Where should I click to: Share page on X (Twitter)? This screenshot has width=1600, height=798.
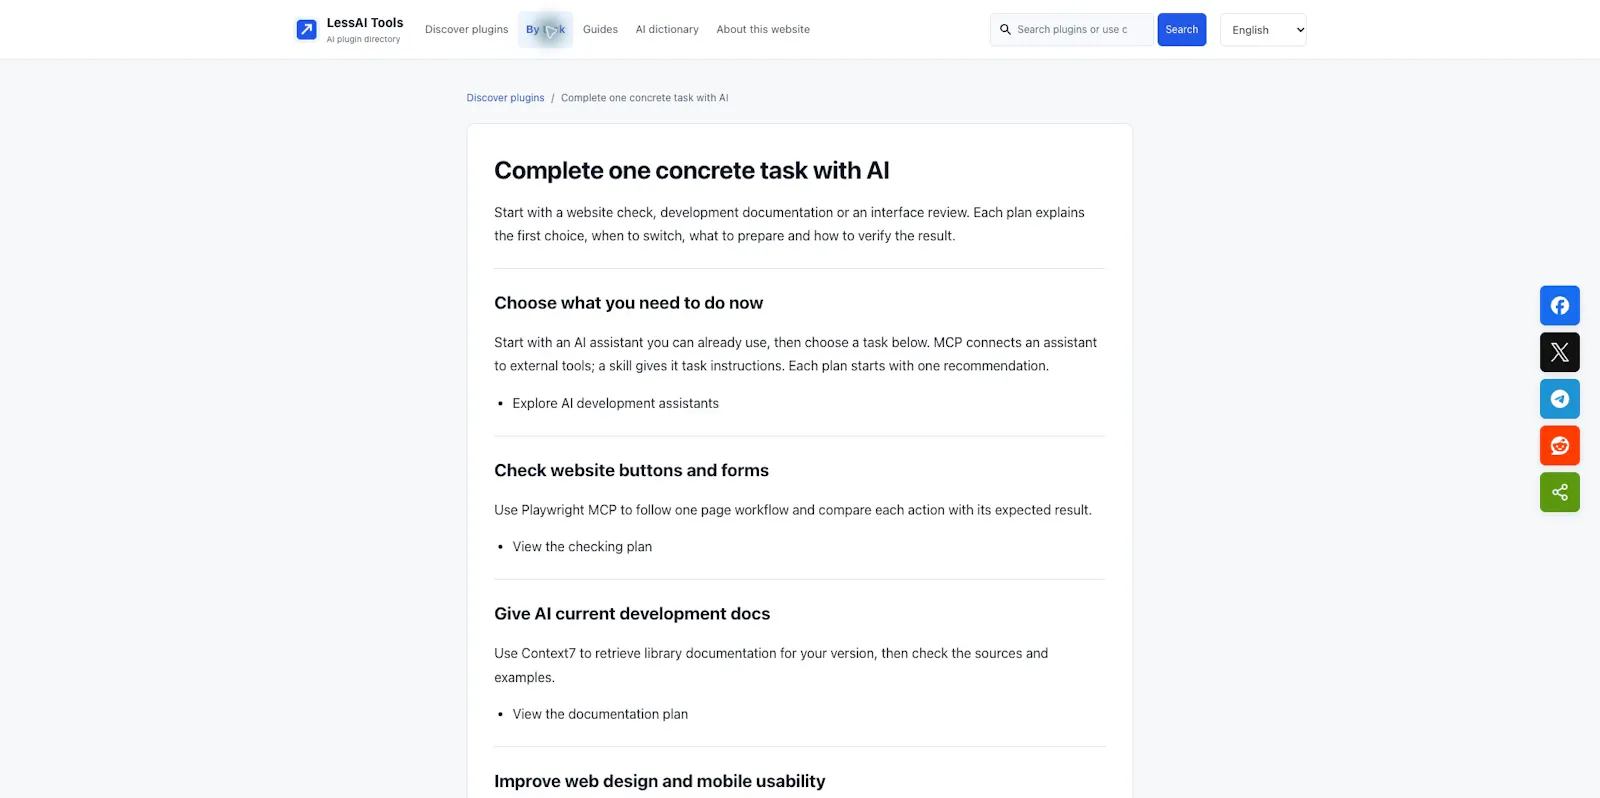1559,352
